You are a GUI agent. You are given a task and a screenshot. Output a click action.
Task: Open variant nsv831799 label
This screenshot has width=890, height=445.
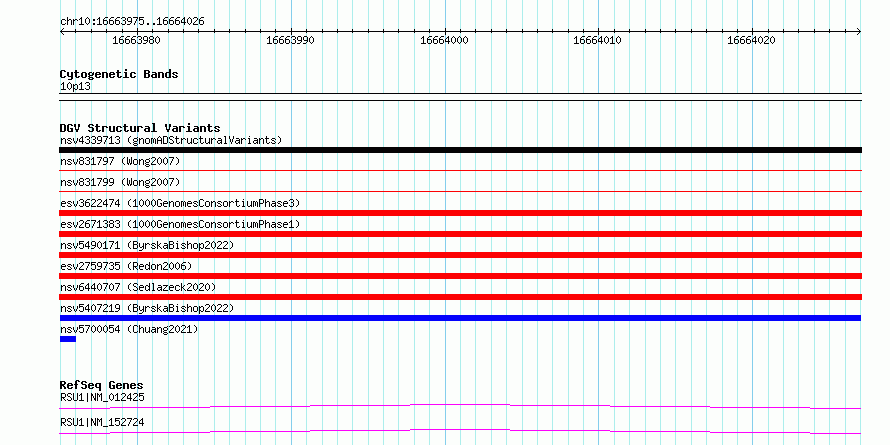click(120, 182)
